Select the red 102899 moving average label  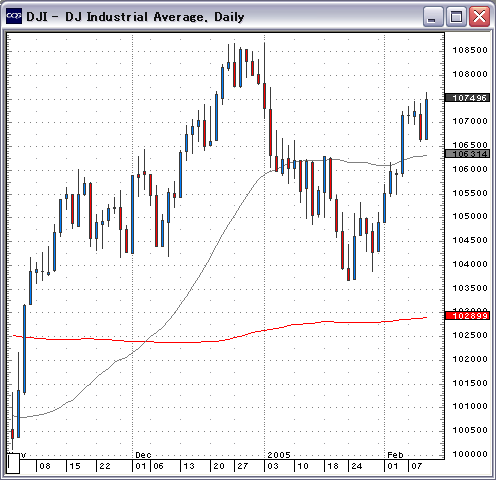point(468,315)
